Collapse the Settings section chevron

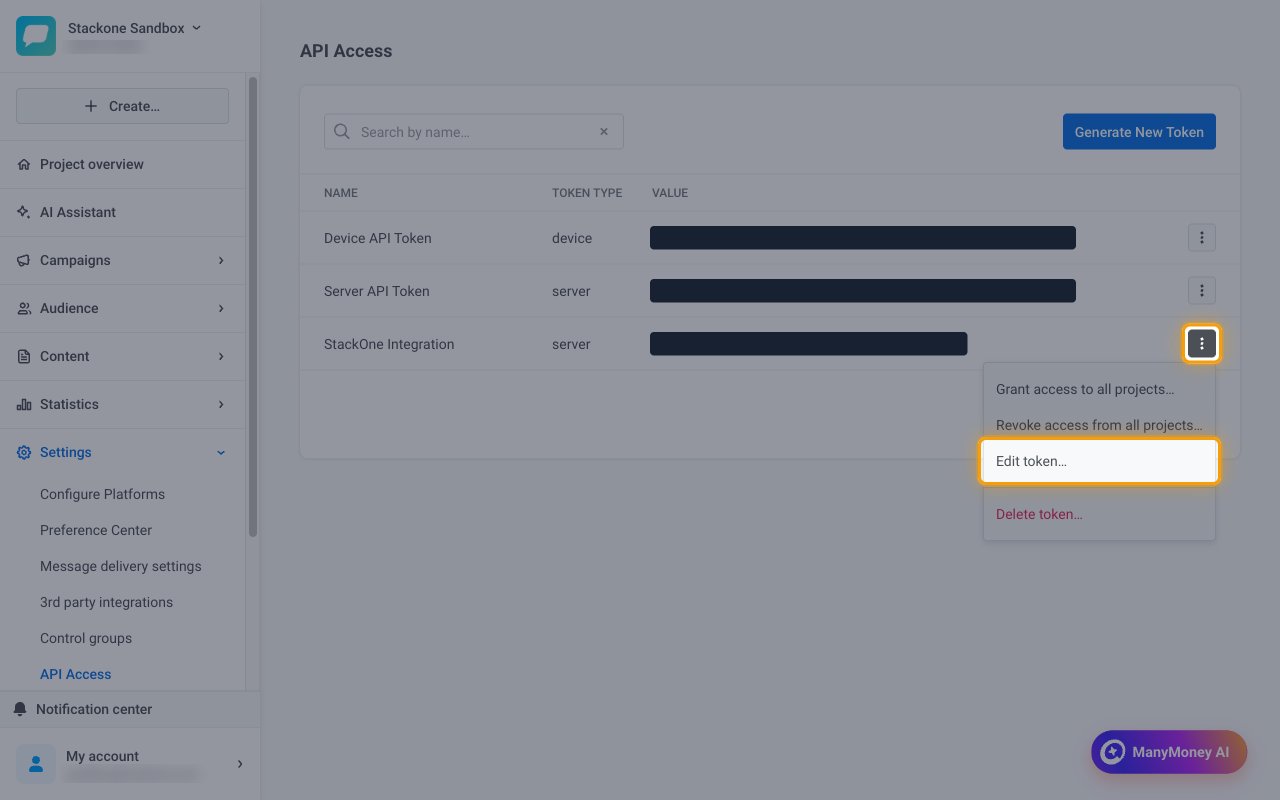tap(221, 452)
